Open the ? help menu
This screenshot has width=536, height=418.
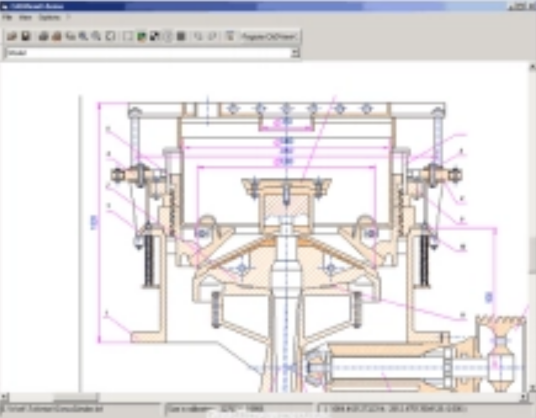68,17
